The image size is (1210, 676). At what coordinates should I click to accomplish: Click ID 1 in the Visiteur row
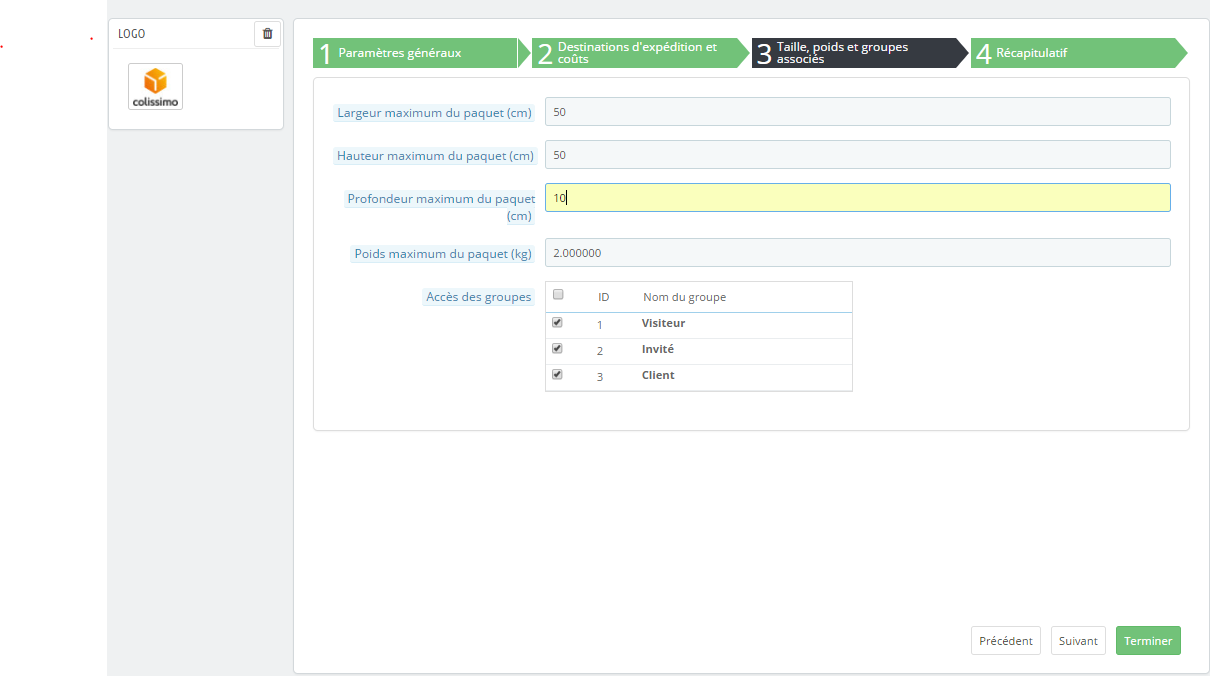click(x=600, y=325)
